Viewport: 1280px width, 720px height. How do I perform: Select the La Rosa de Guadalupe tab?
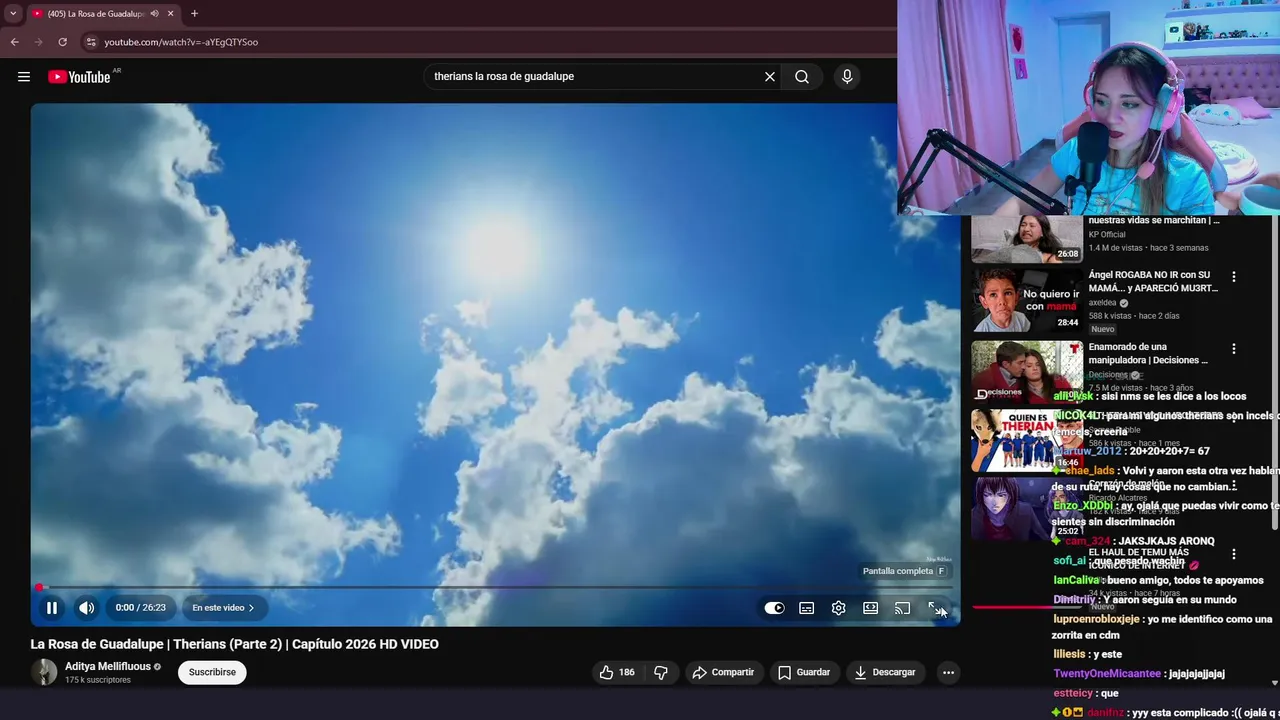click(95, 14)
